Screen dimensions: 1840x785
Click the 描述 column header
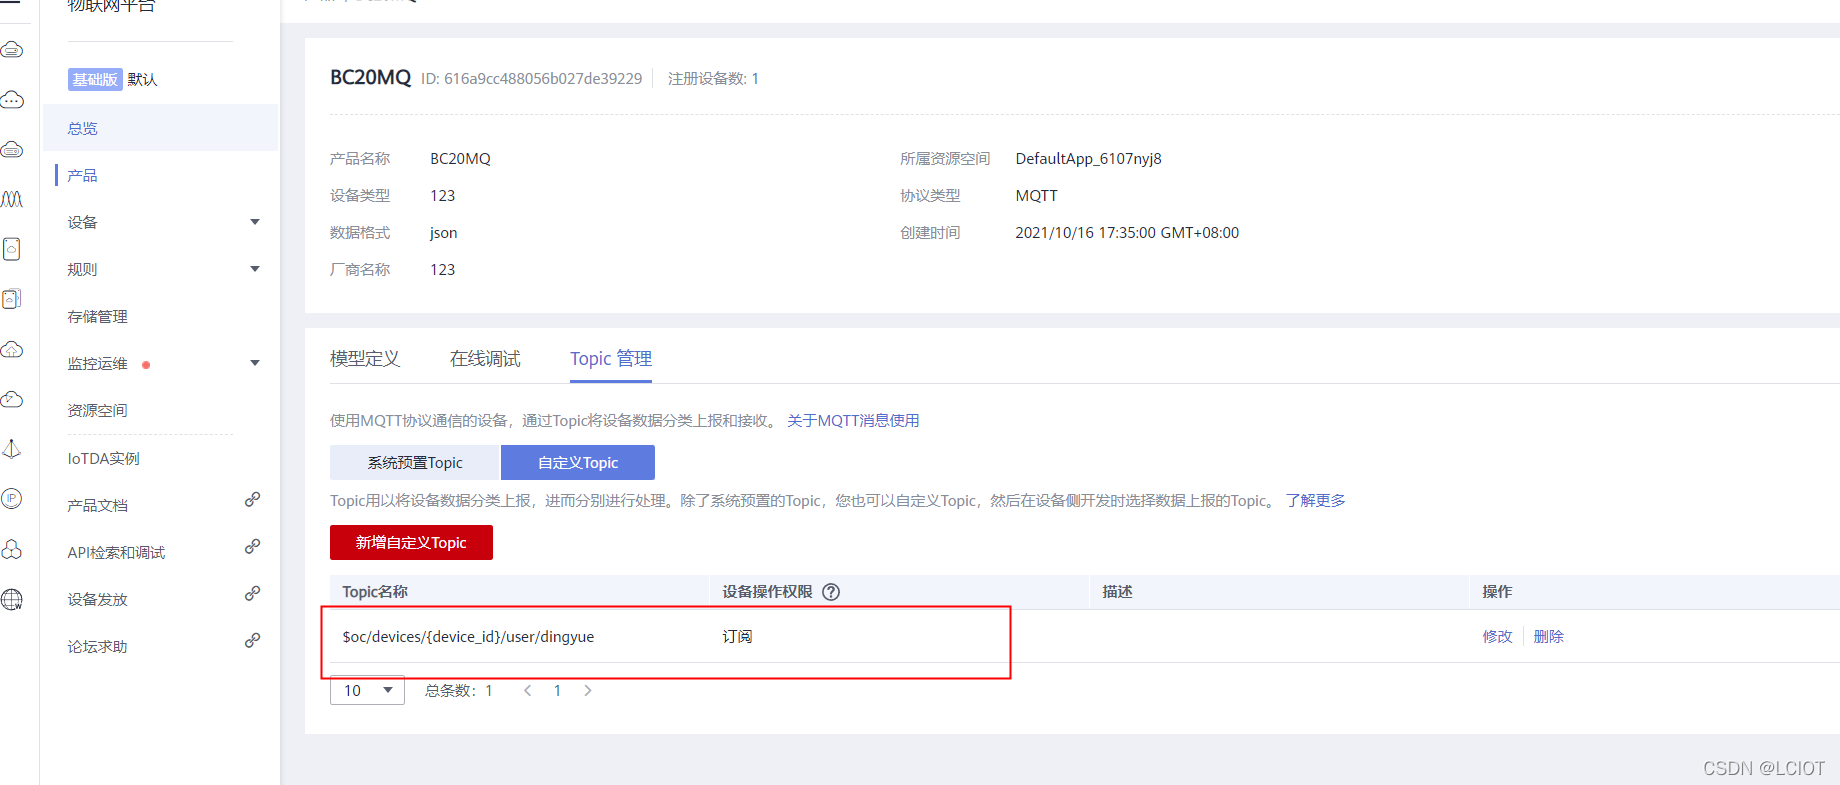pos(1117,592)
